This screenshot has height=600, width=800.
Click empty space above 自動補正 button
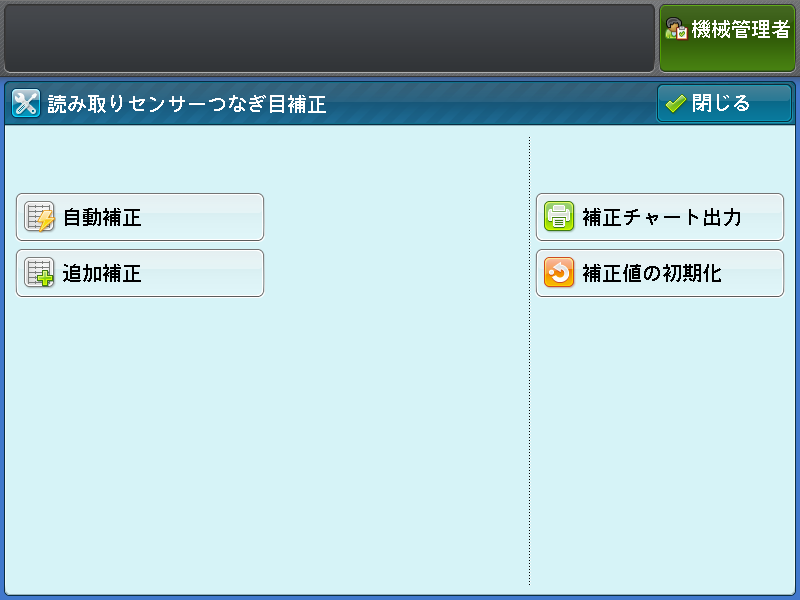click(140, 160)
